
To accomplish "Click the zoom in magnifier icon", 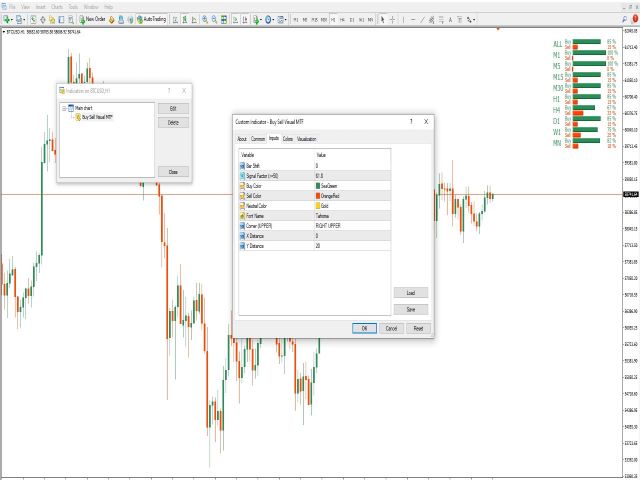I will tap(205, 19).
